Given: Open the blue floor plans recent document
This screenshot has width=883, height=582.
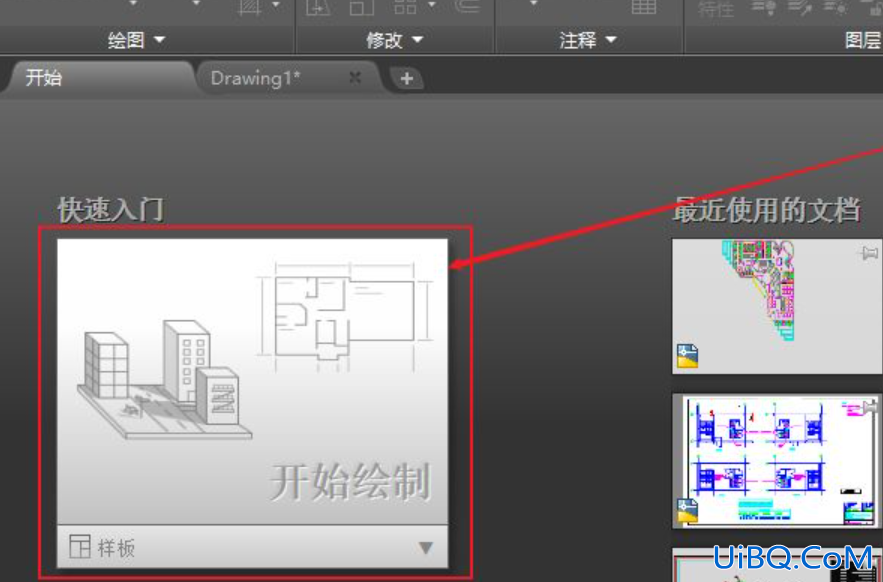Looking at the screenshot, I should tap(777, 461).
